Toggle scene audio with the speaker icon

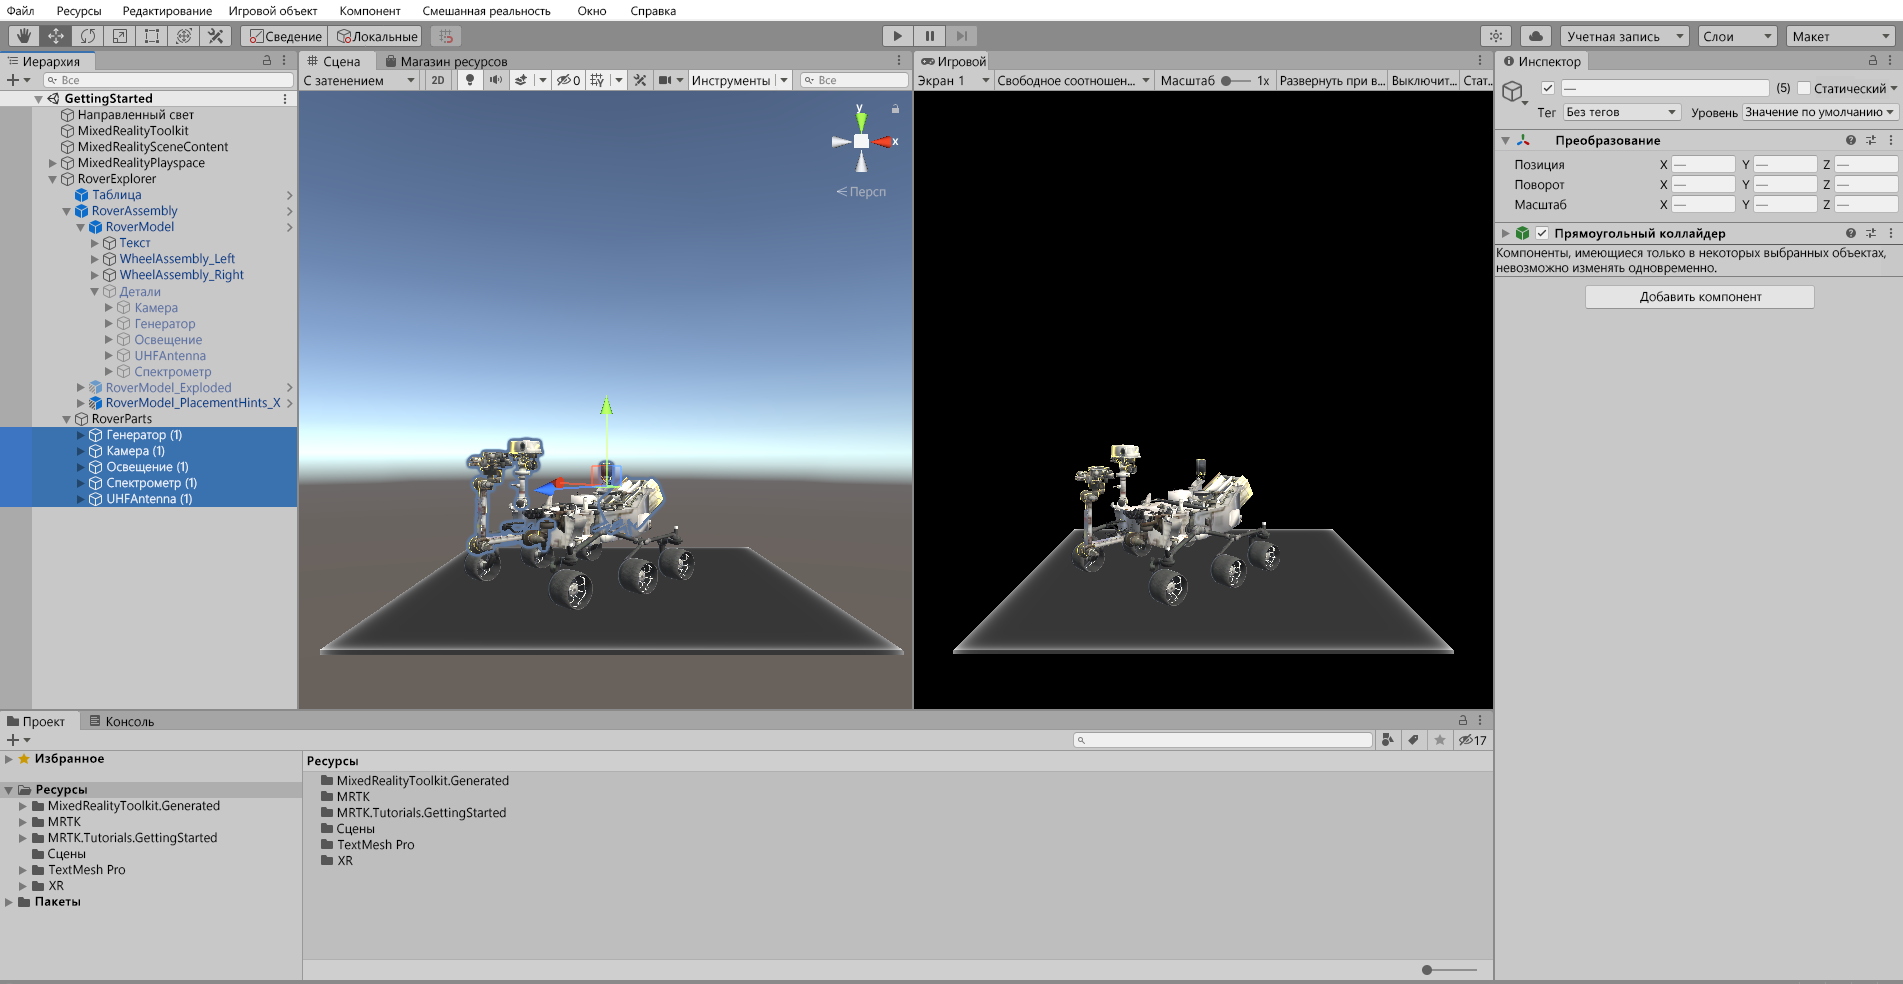(496, 80)
